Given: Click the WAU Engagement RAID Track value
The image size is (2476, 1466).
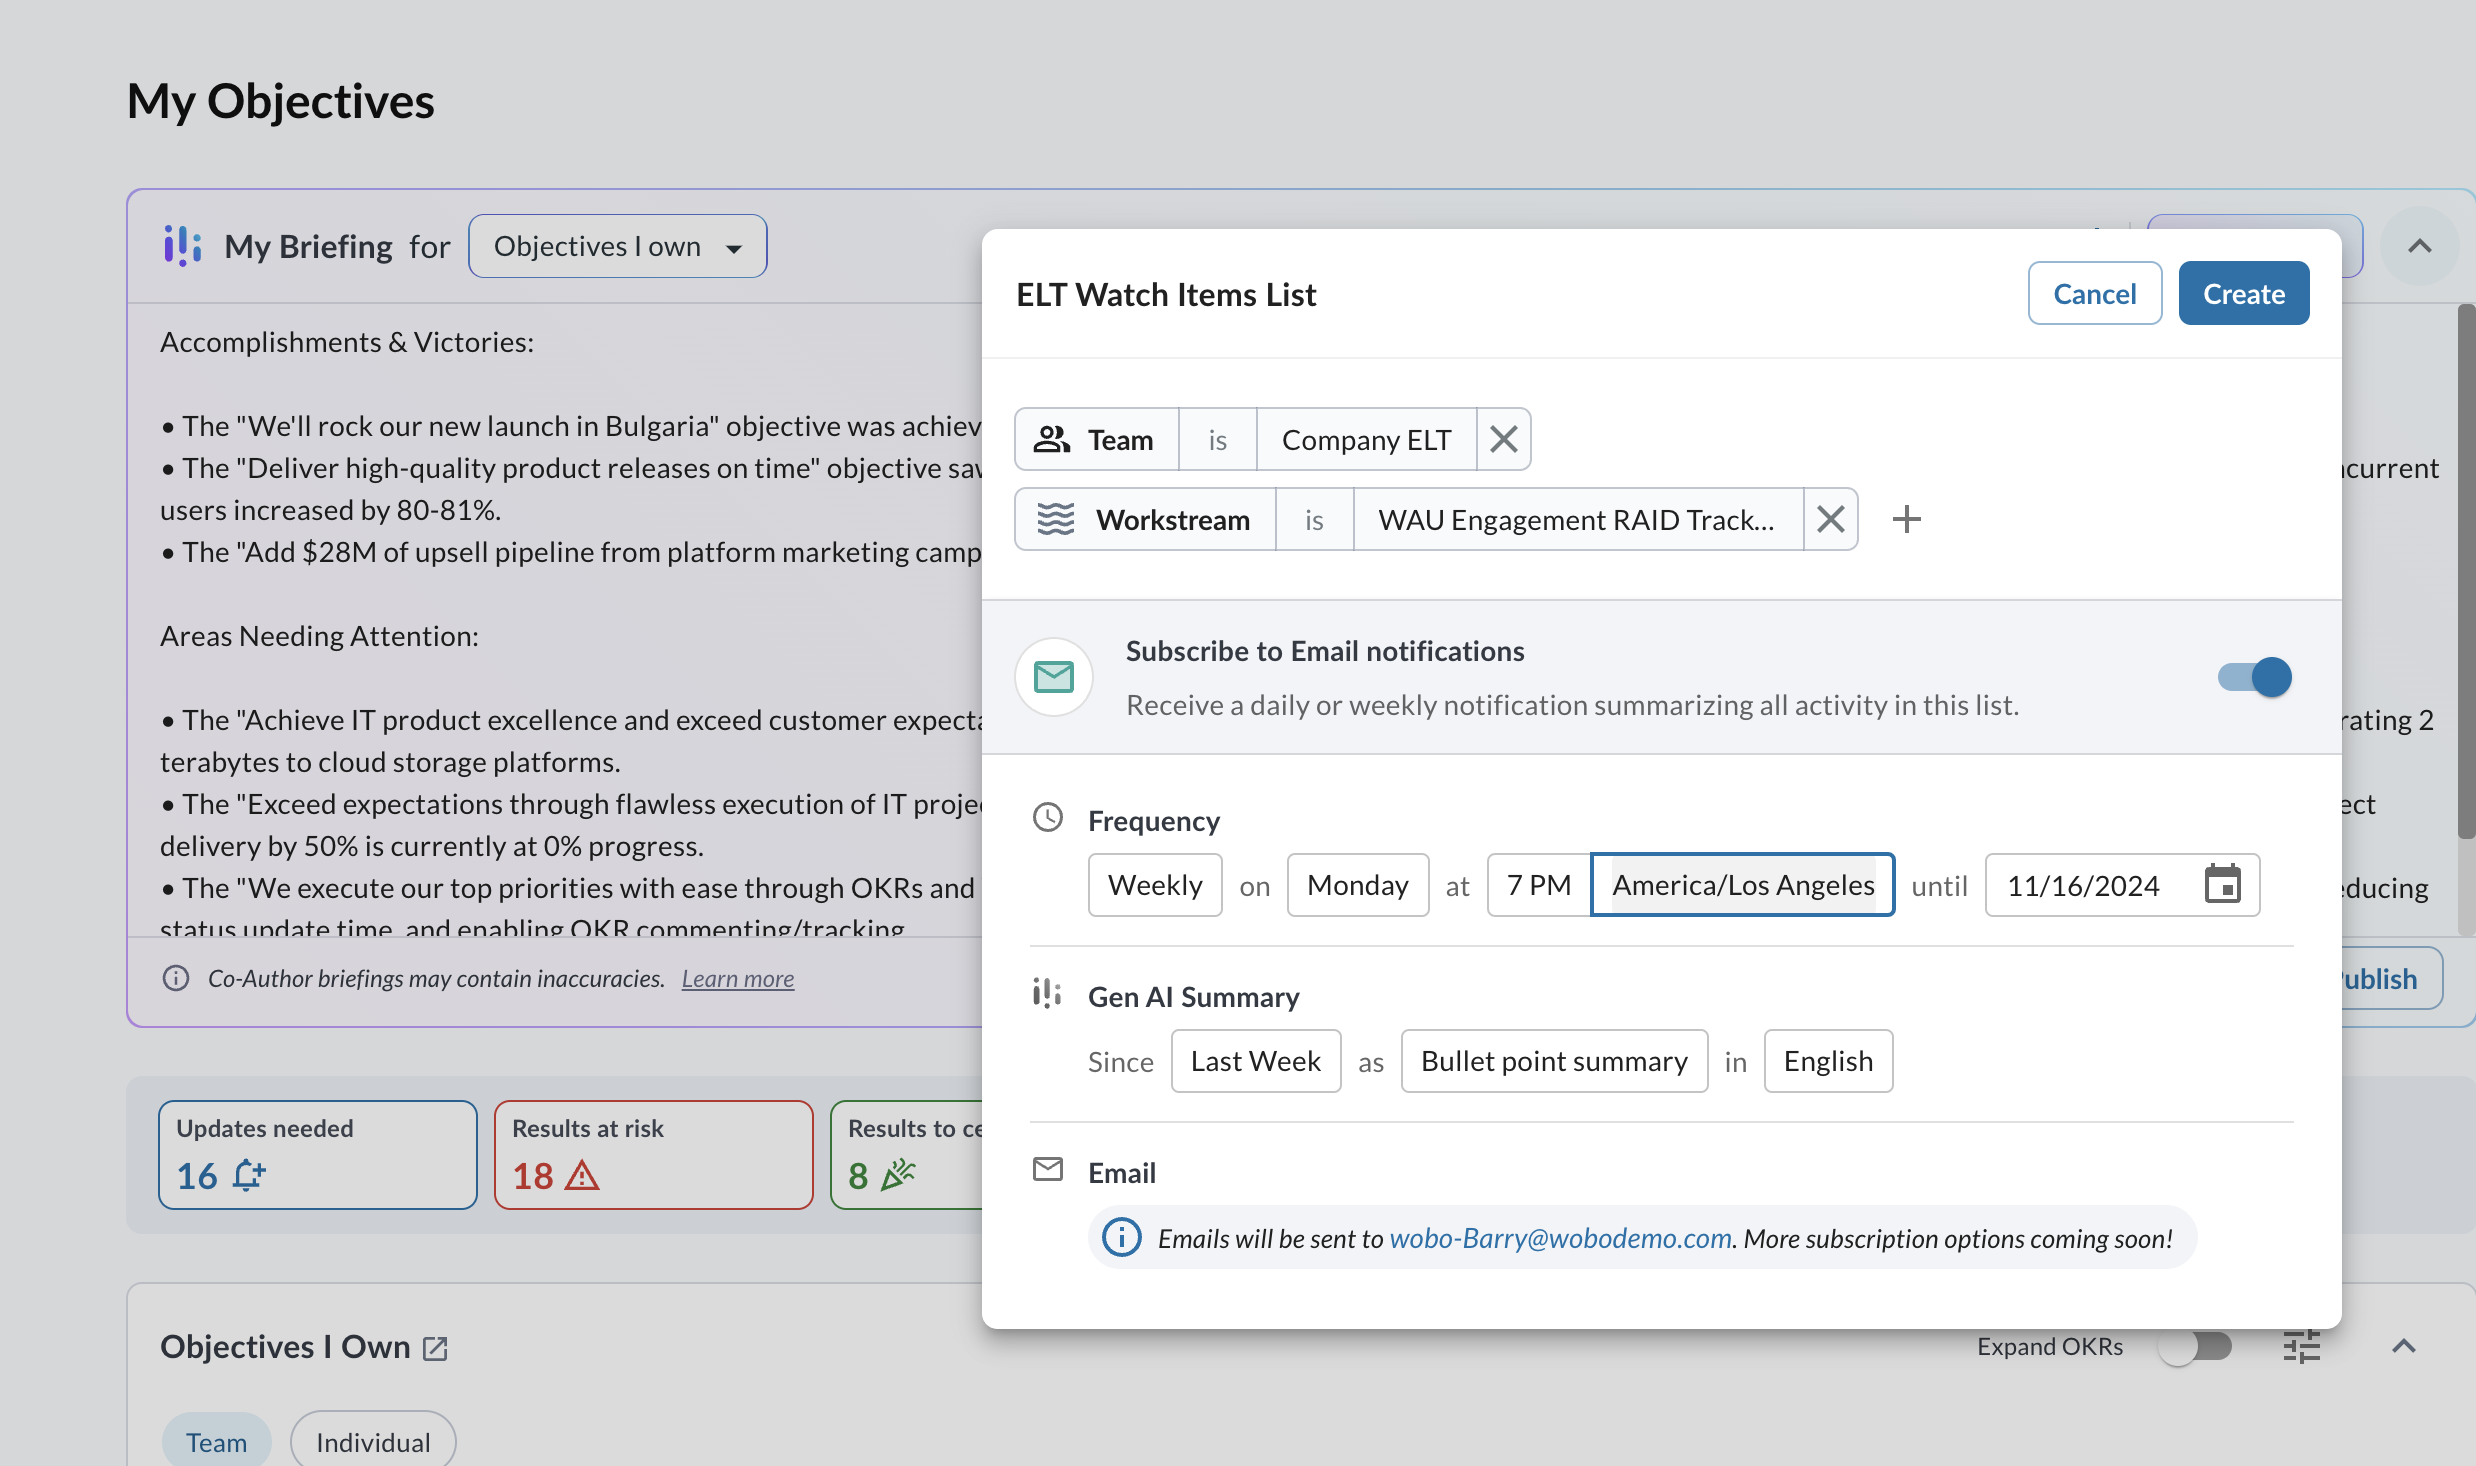Looking at the screenshot, I should [x=1577, y=519].
